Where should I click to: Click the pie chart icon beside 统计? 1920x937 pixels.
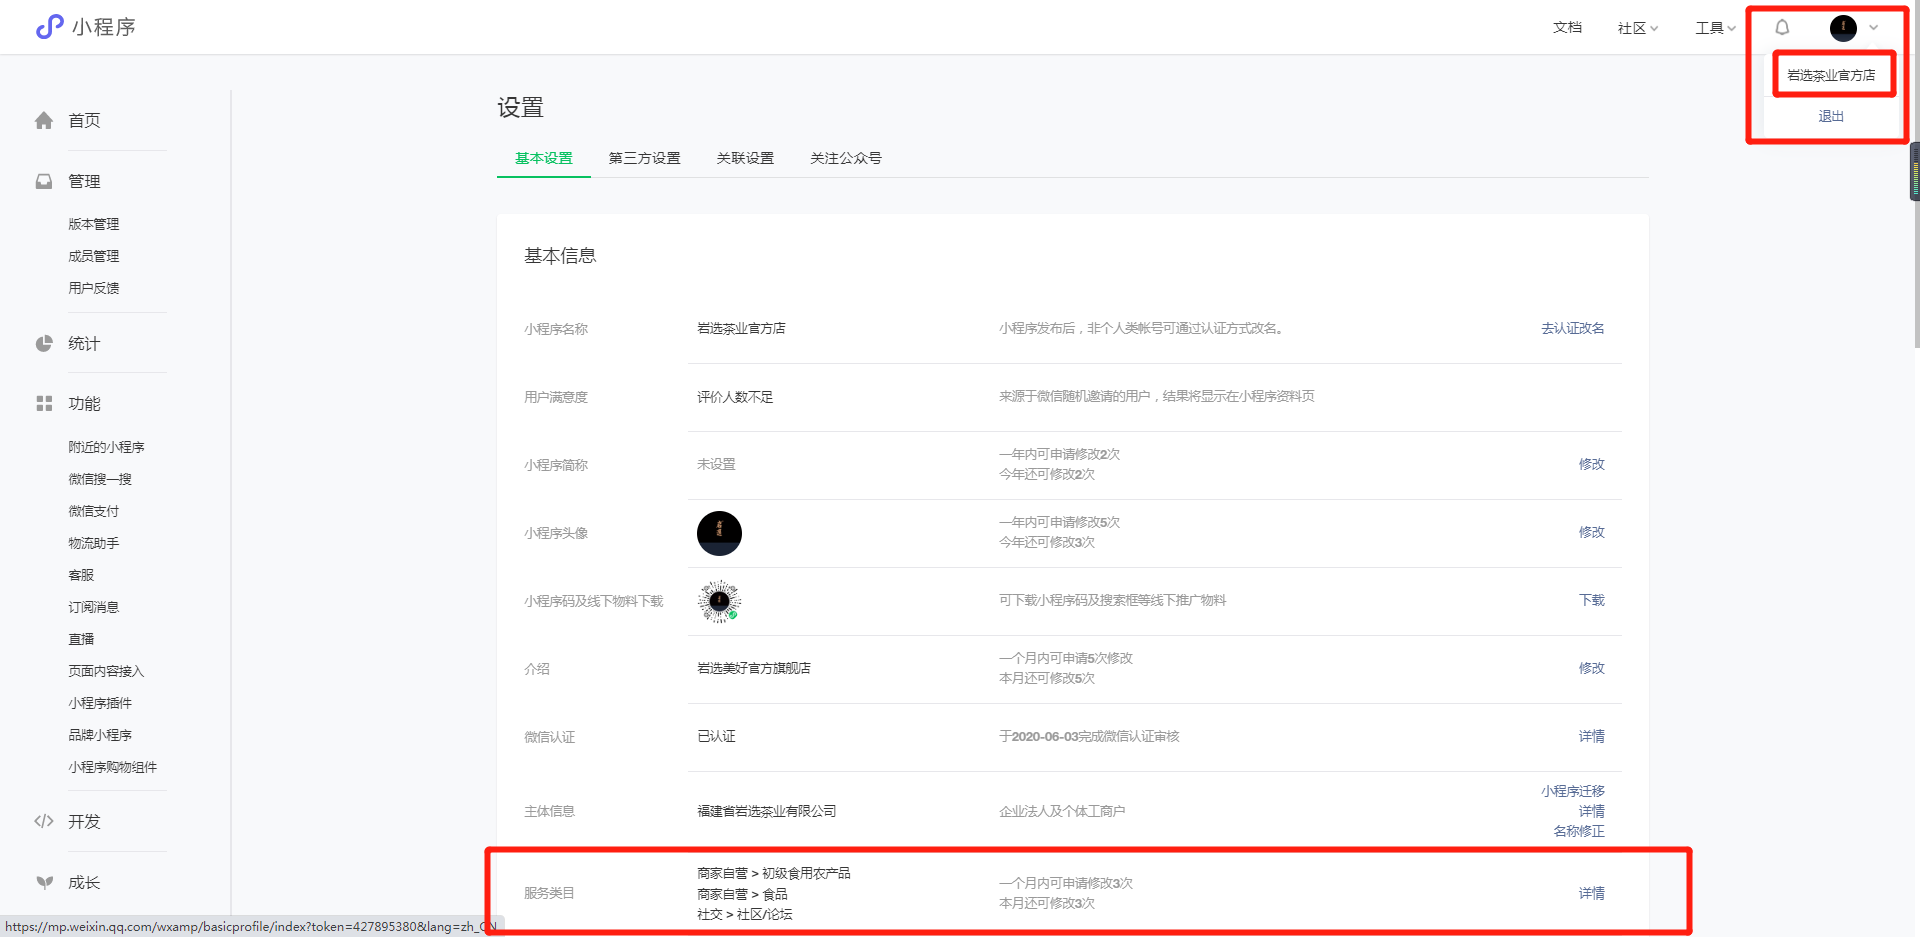[44, 343]
